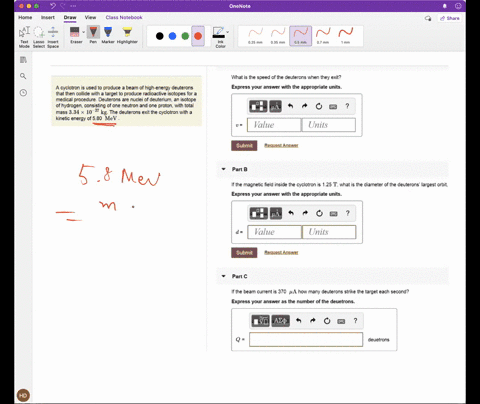Open recent notes clock icon

coord(23,93)
